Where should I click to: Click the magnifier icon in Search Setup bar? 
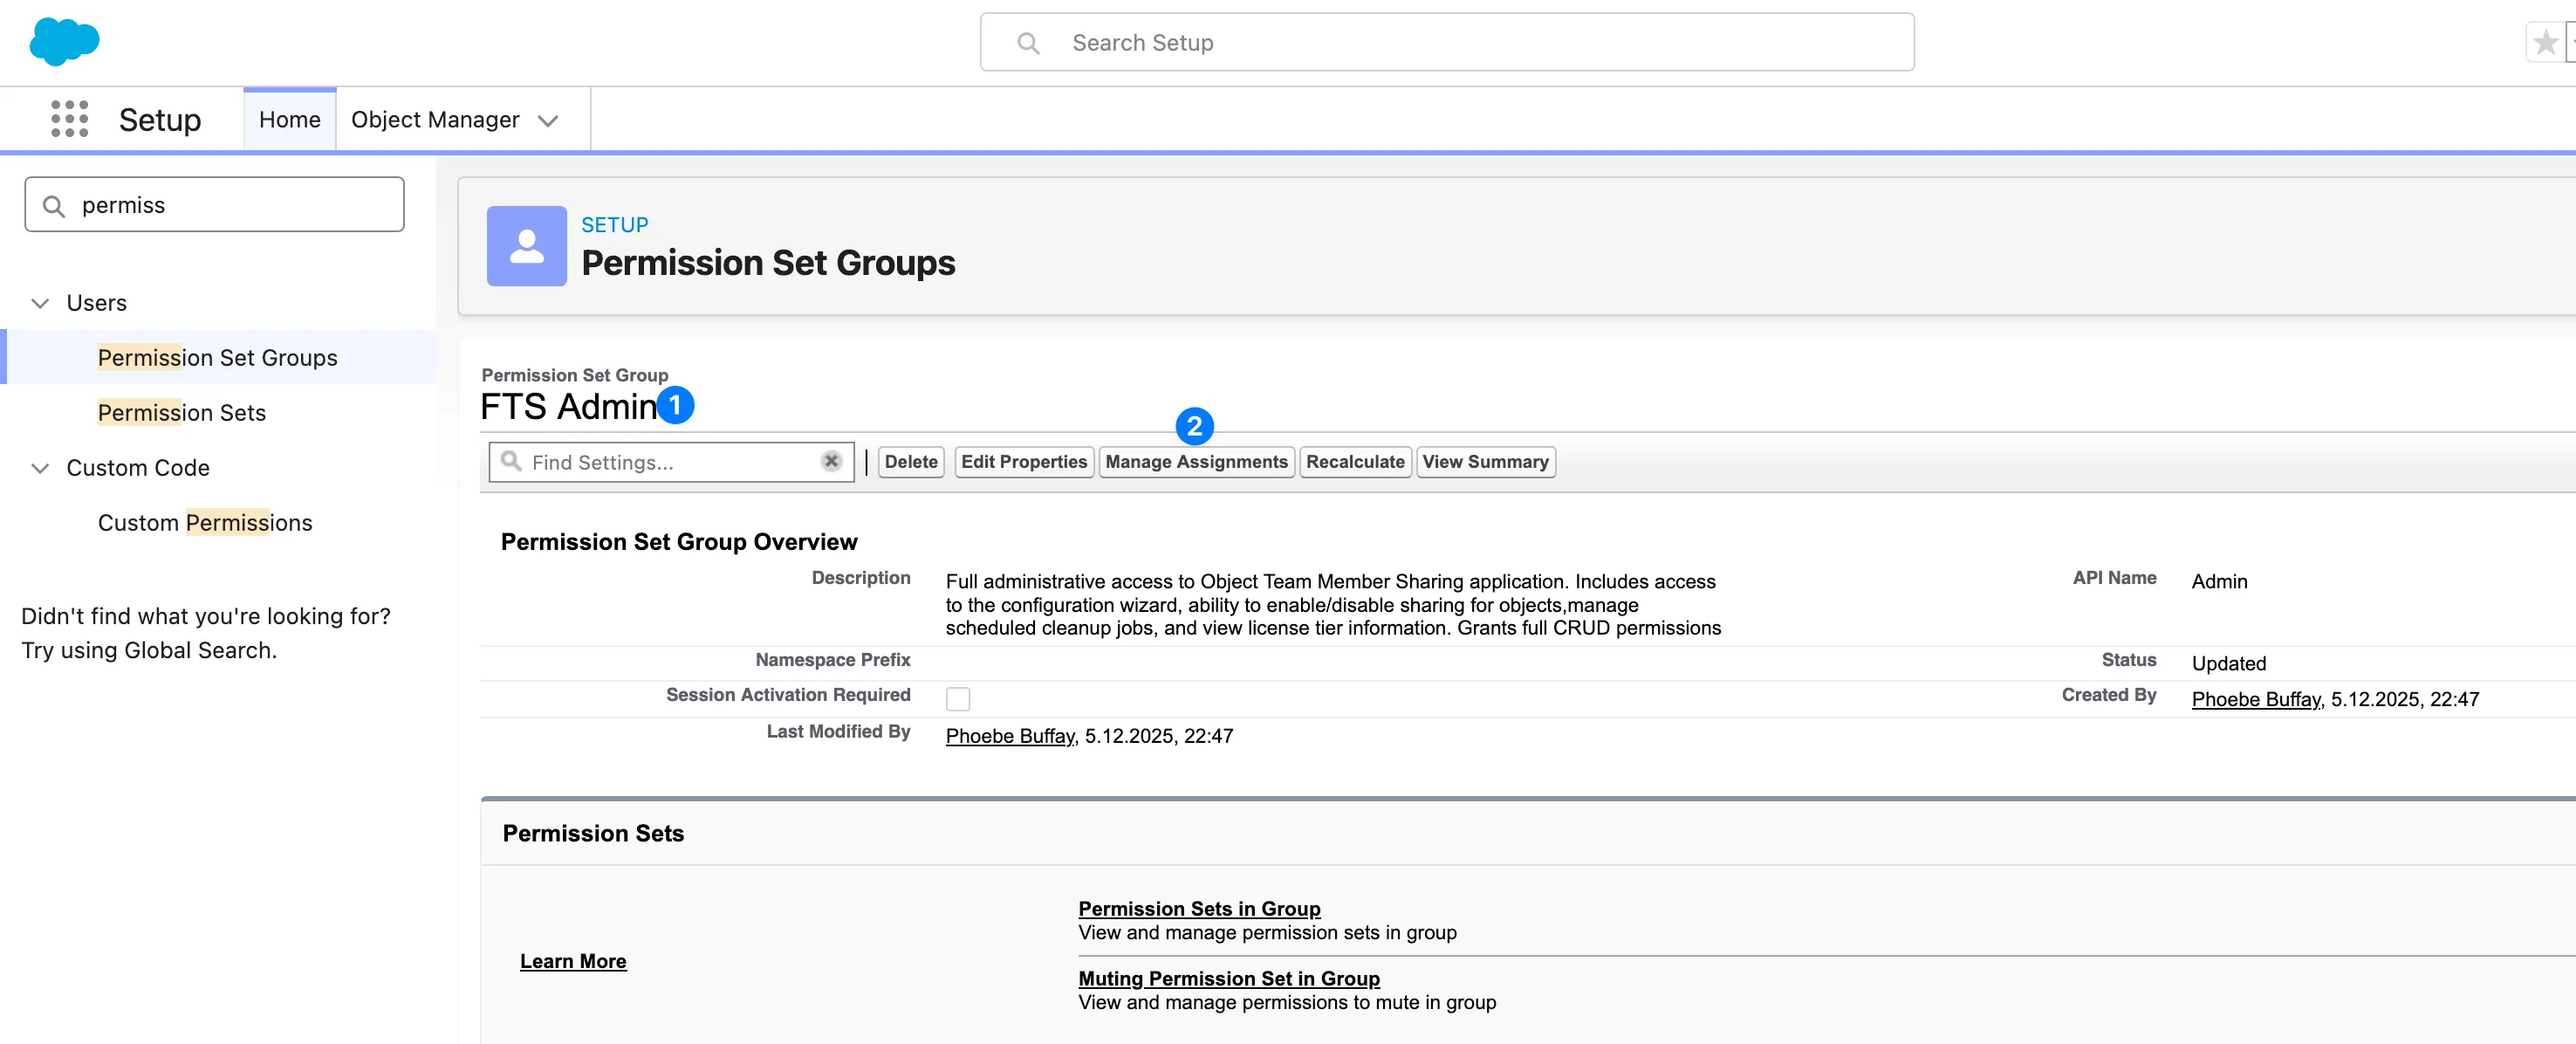1029,43
